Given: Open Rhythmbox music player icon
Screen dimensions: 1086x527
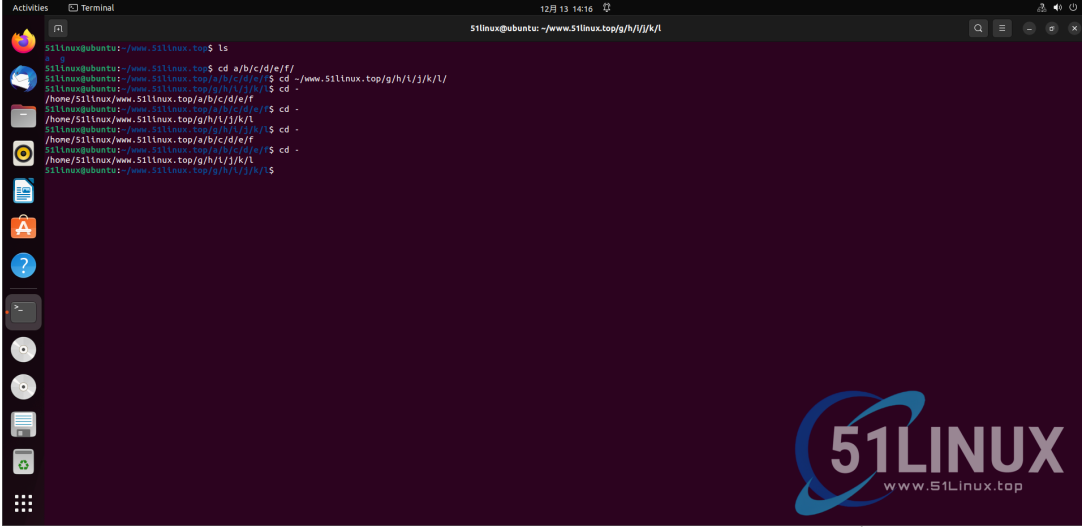Looking at the screenshot, I should (x=24, y=153).
